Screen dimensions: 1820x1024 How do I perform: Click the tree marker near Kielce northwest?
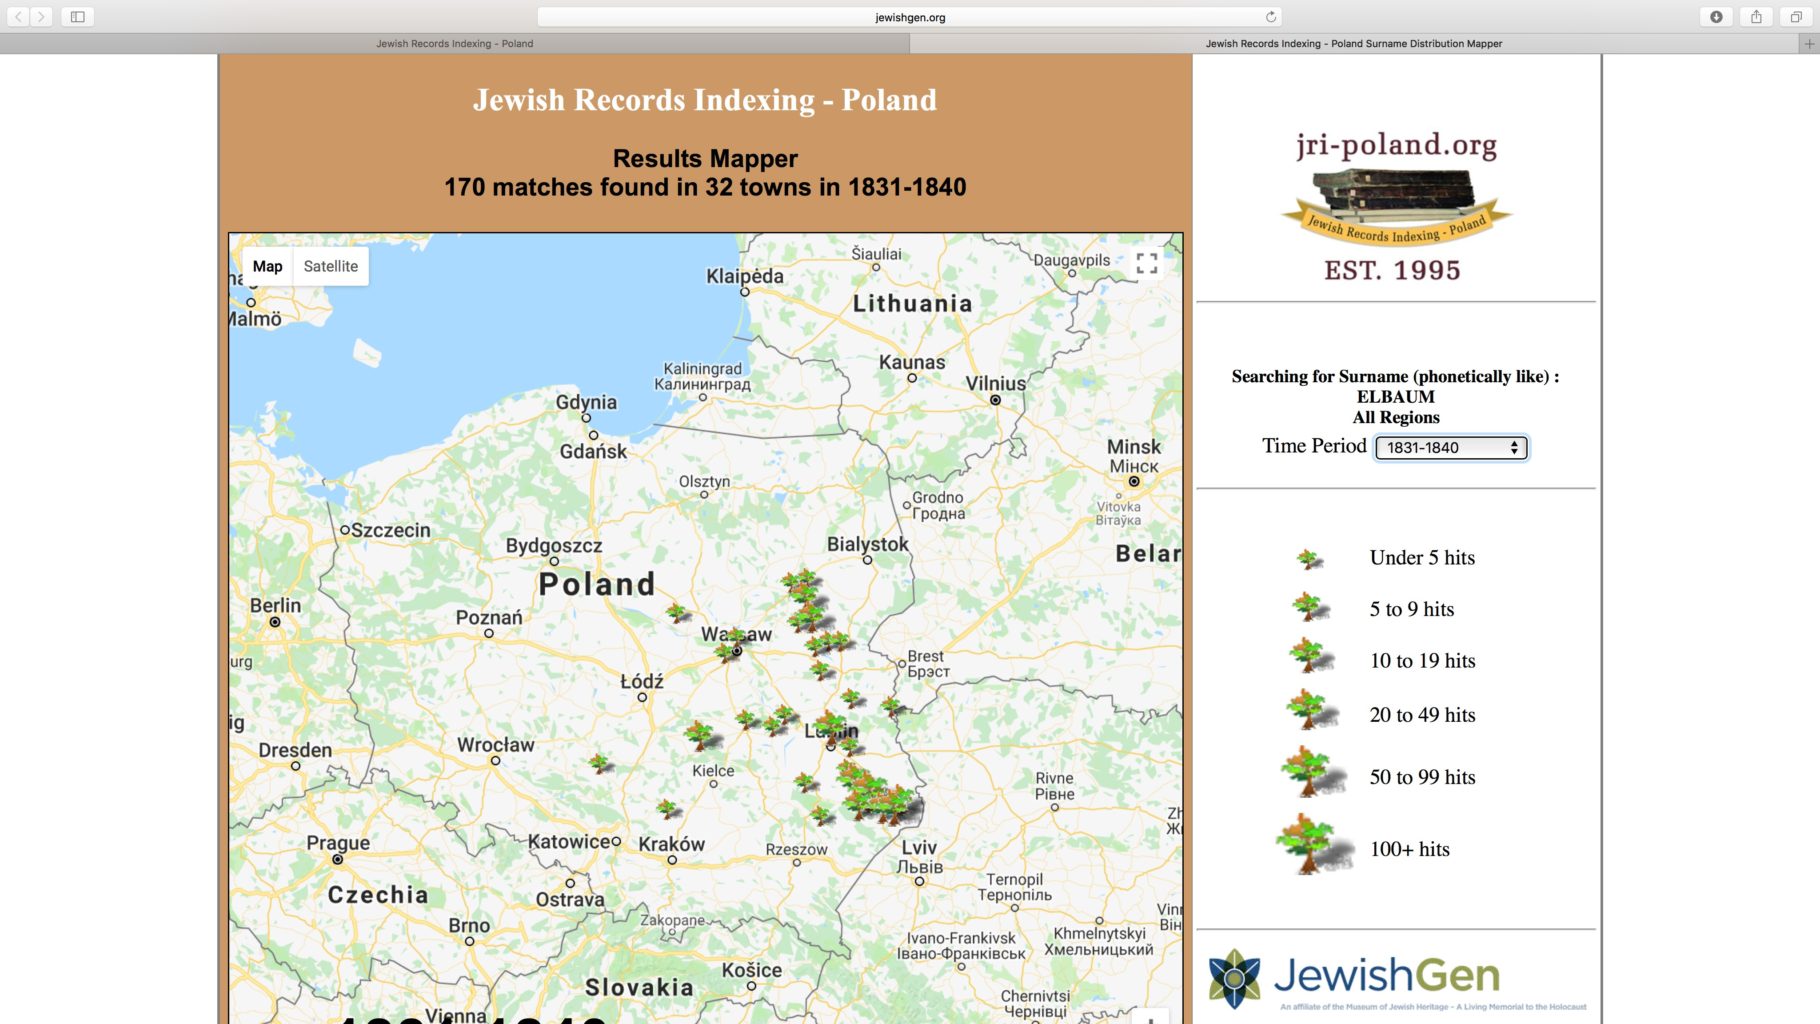point(701,735)
